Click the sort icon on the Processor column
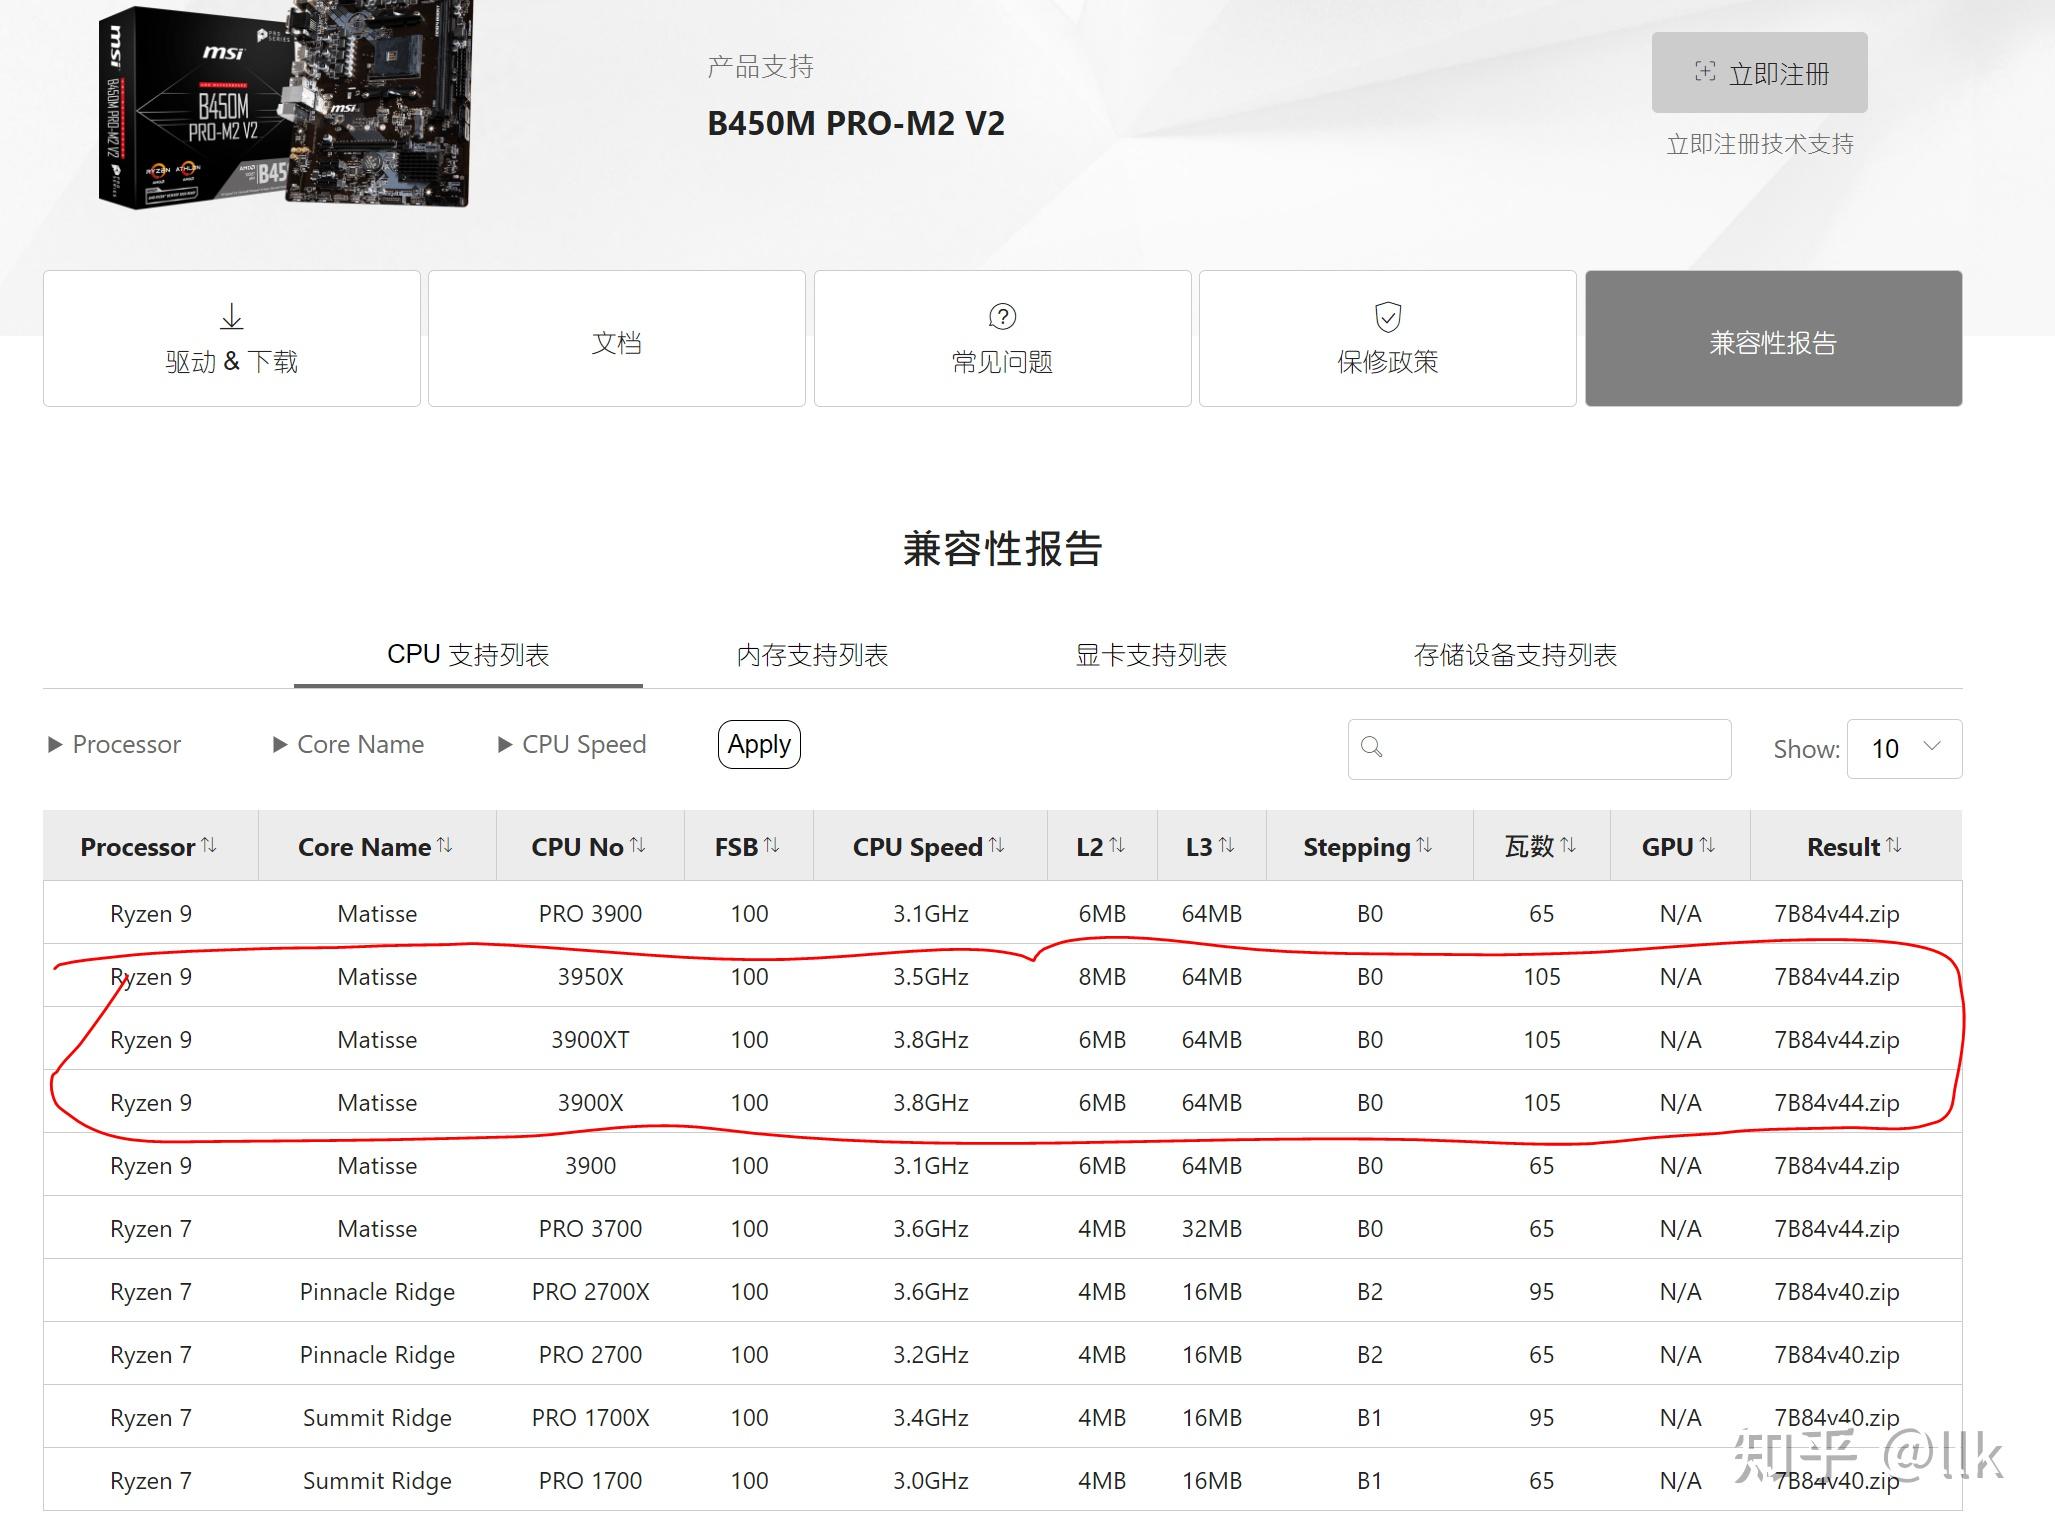The image size is (2055, 1538). [210, 843]
